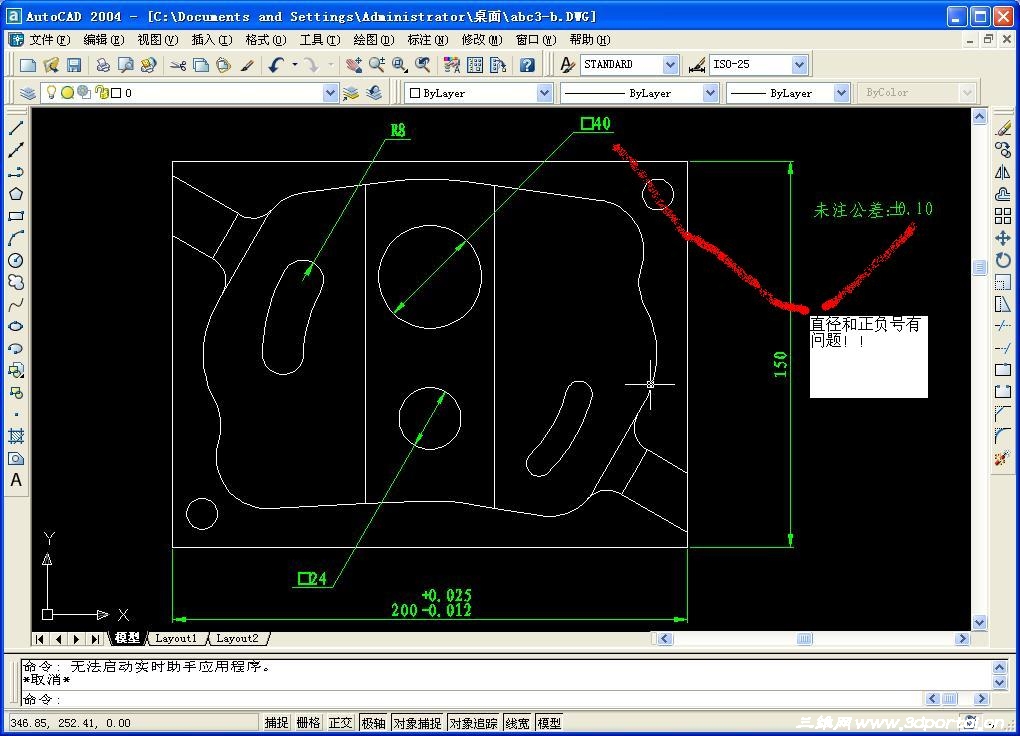Open the Undo history dropdown arrow
Screen dimensions: 1020x736
pyautogui.click(x=295, y=64)
